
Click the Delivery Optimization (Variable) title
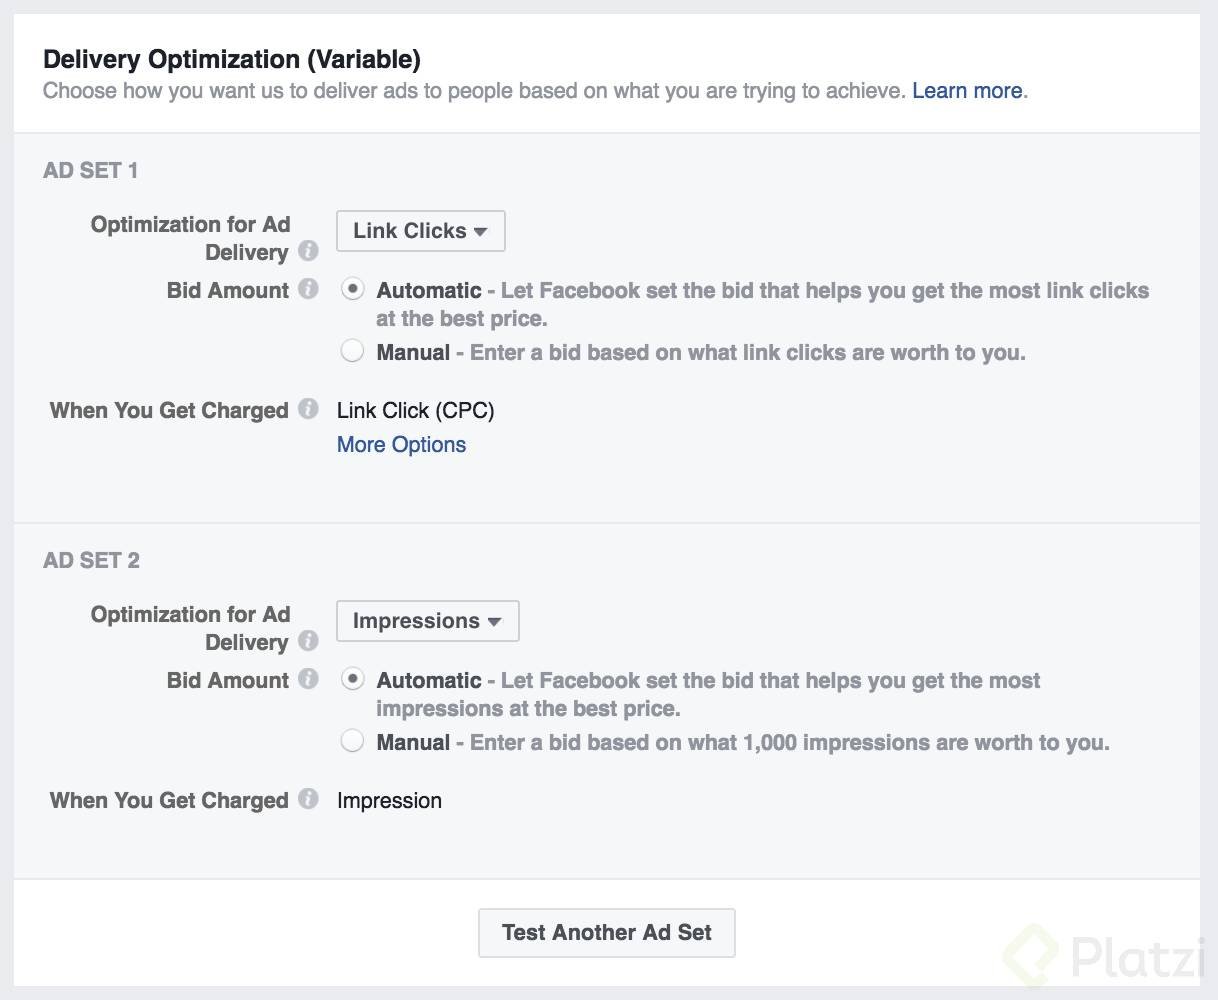tap(231, 59)
